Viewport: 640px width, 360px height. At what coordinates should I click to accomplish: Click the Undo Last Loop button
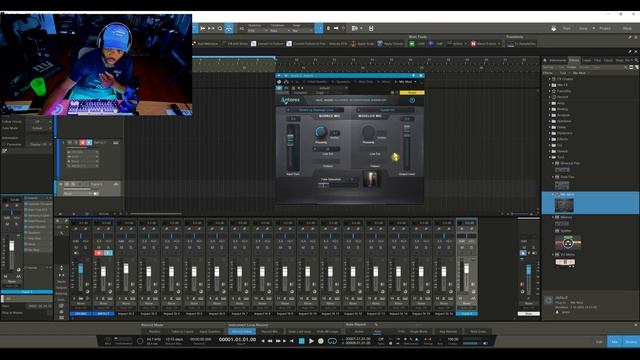click(x=299, y=331)
